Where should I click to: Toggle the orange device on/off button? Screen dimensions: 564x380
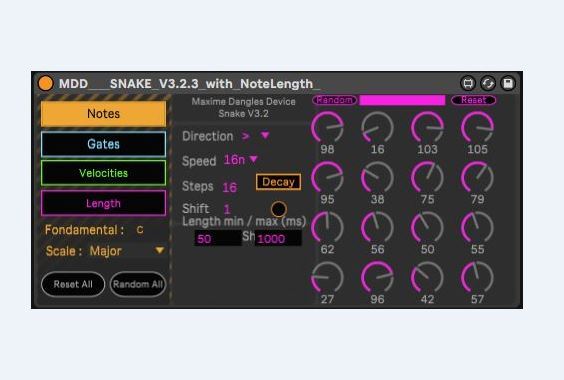46,83
